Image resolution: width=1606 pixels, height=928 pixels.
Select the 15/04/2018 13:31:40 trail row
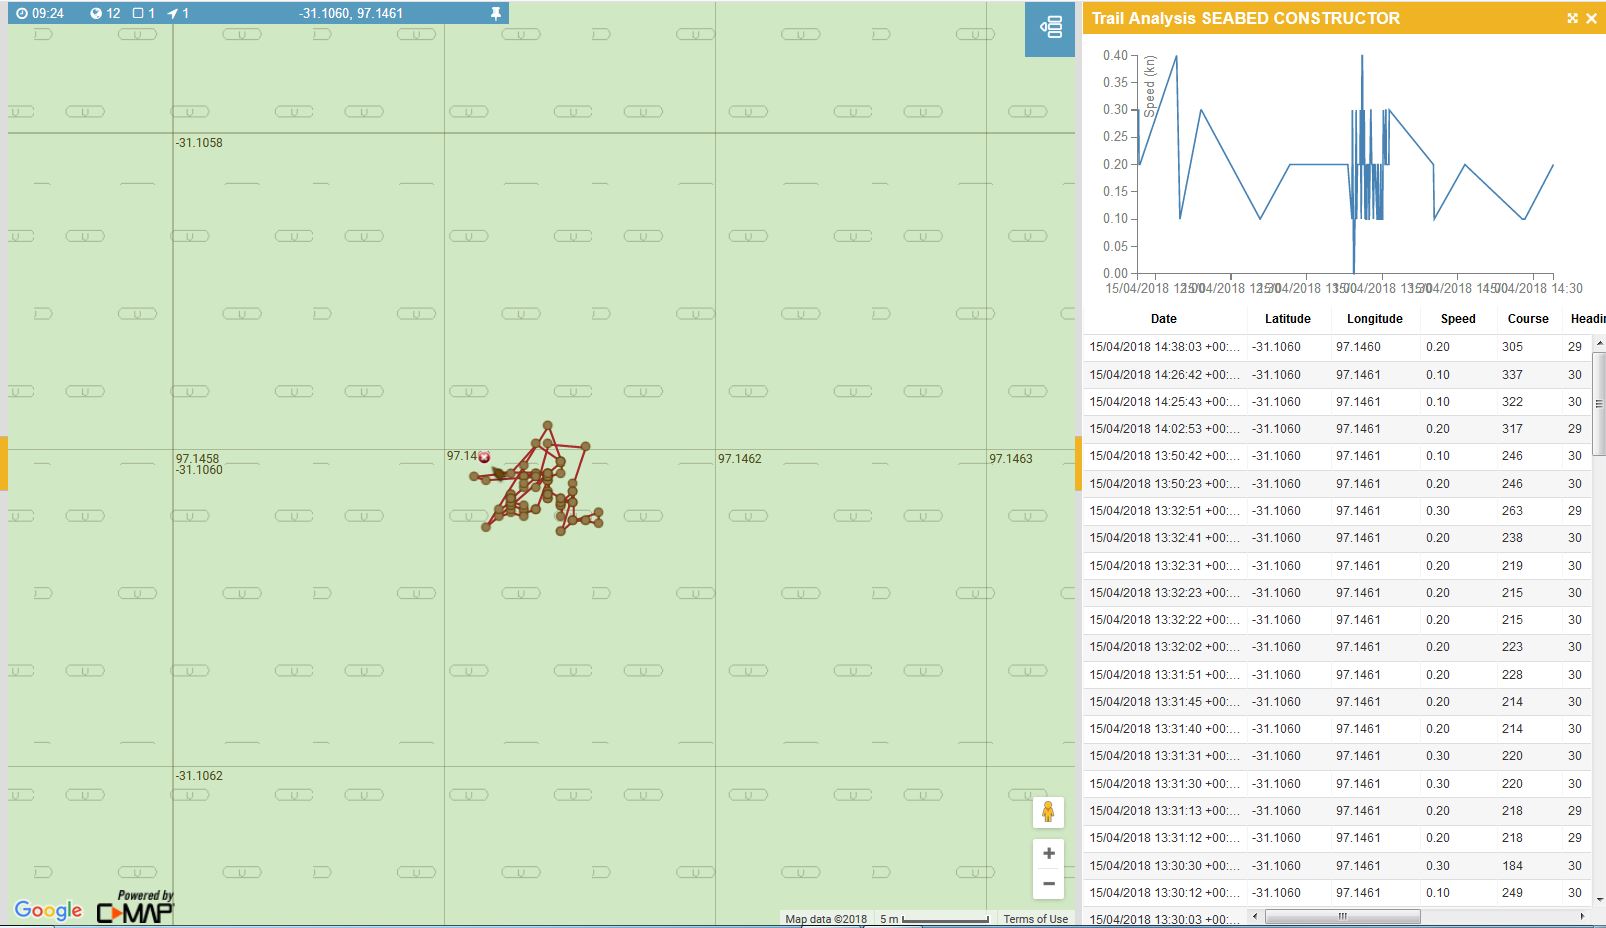pyautogui.click(x=1335, y=729)
